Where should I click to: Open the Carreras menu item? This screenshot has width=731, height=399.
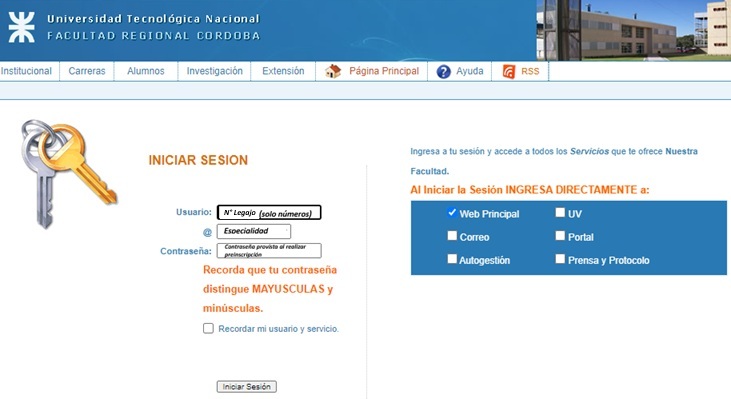(87, 71)
